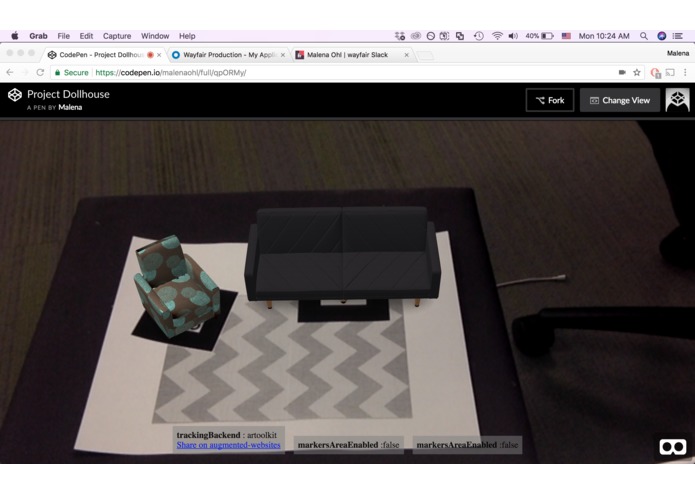
Task: Close the CodePen Project Dollhouse tab
Action: coord(159,55)
